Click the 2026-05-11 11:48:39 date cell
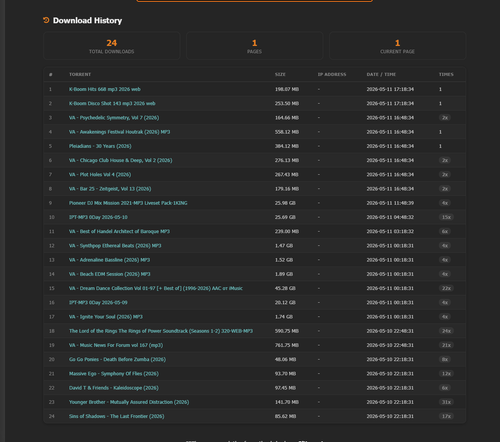Image resolution: width=500 pixels, height=442 pixels. [390, 203]
